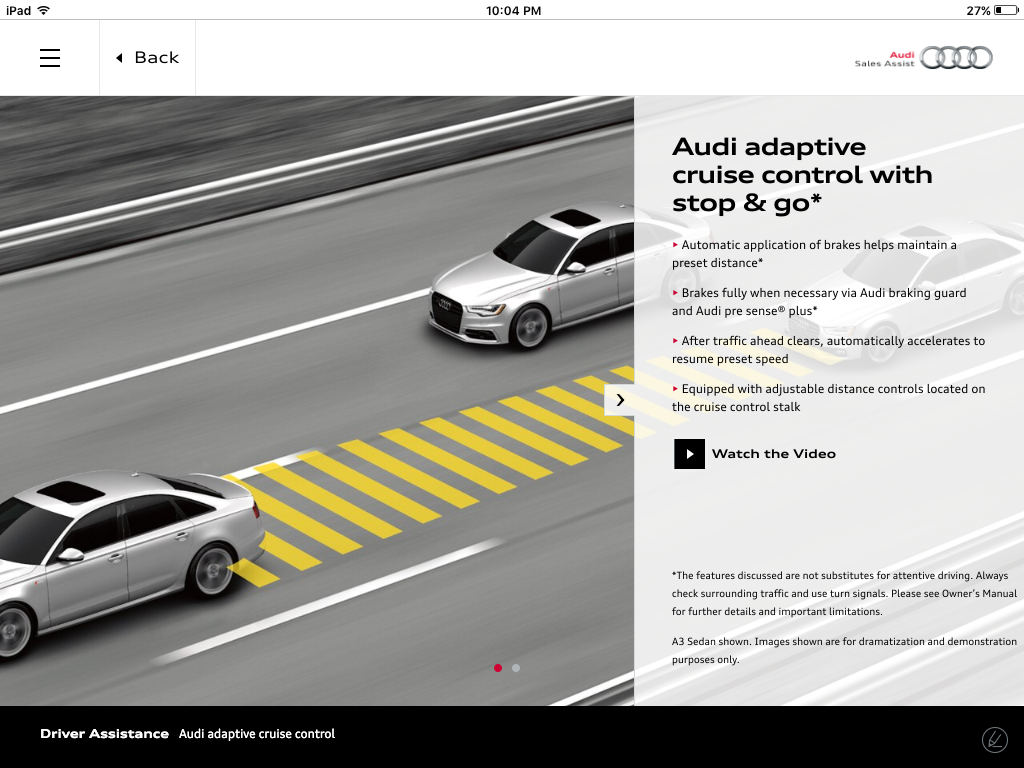Tap the leading silver Audi car in the image
The image size is (1024, 768).
[x=530, y=276]
